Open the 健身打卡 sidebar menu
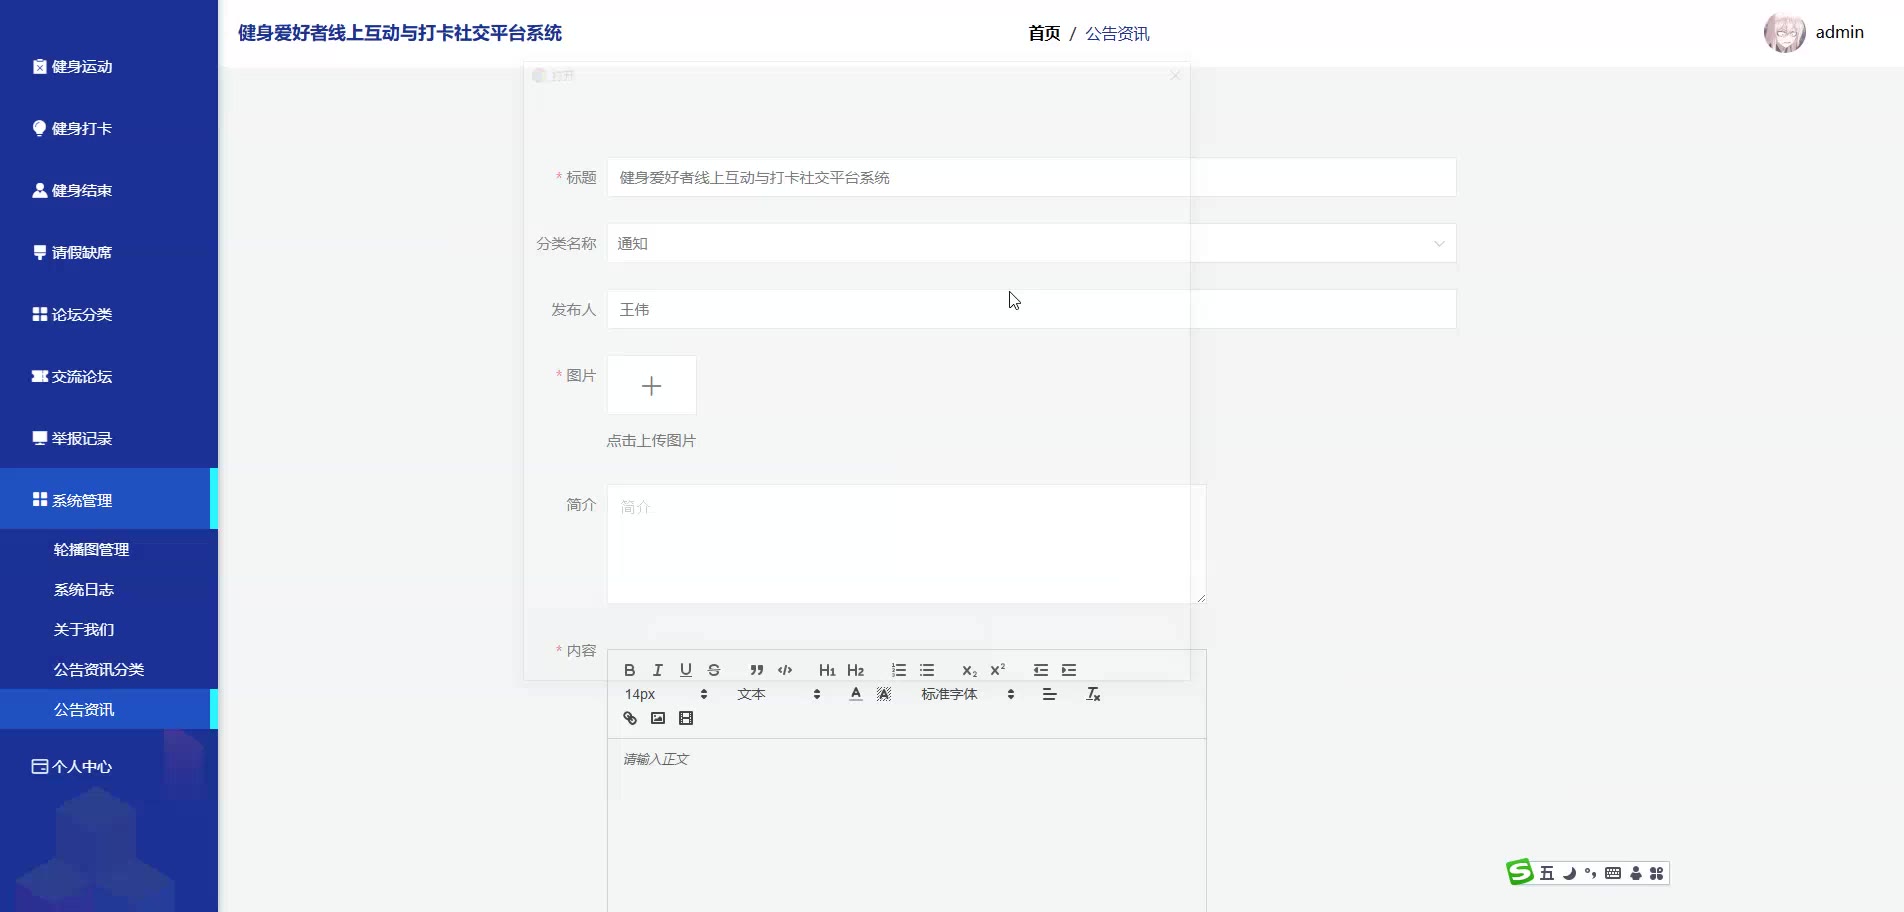Viewport: 1904px width, 912px height. coord(82,128)
